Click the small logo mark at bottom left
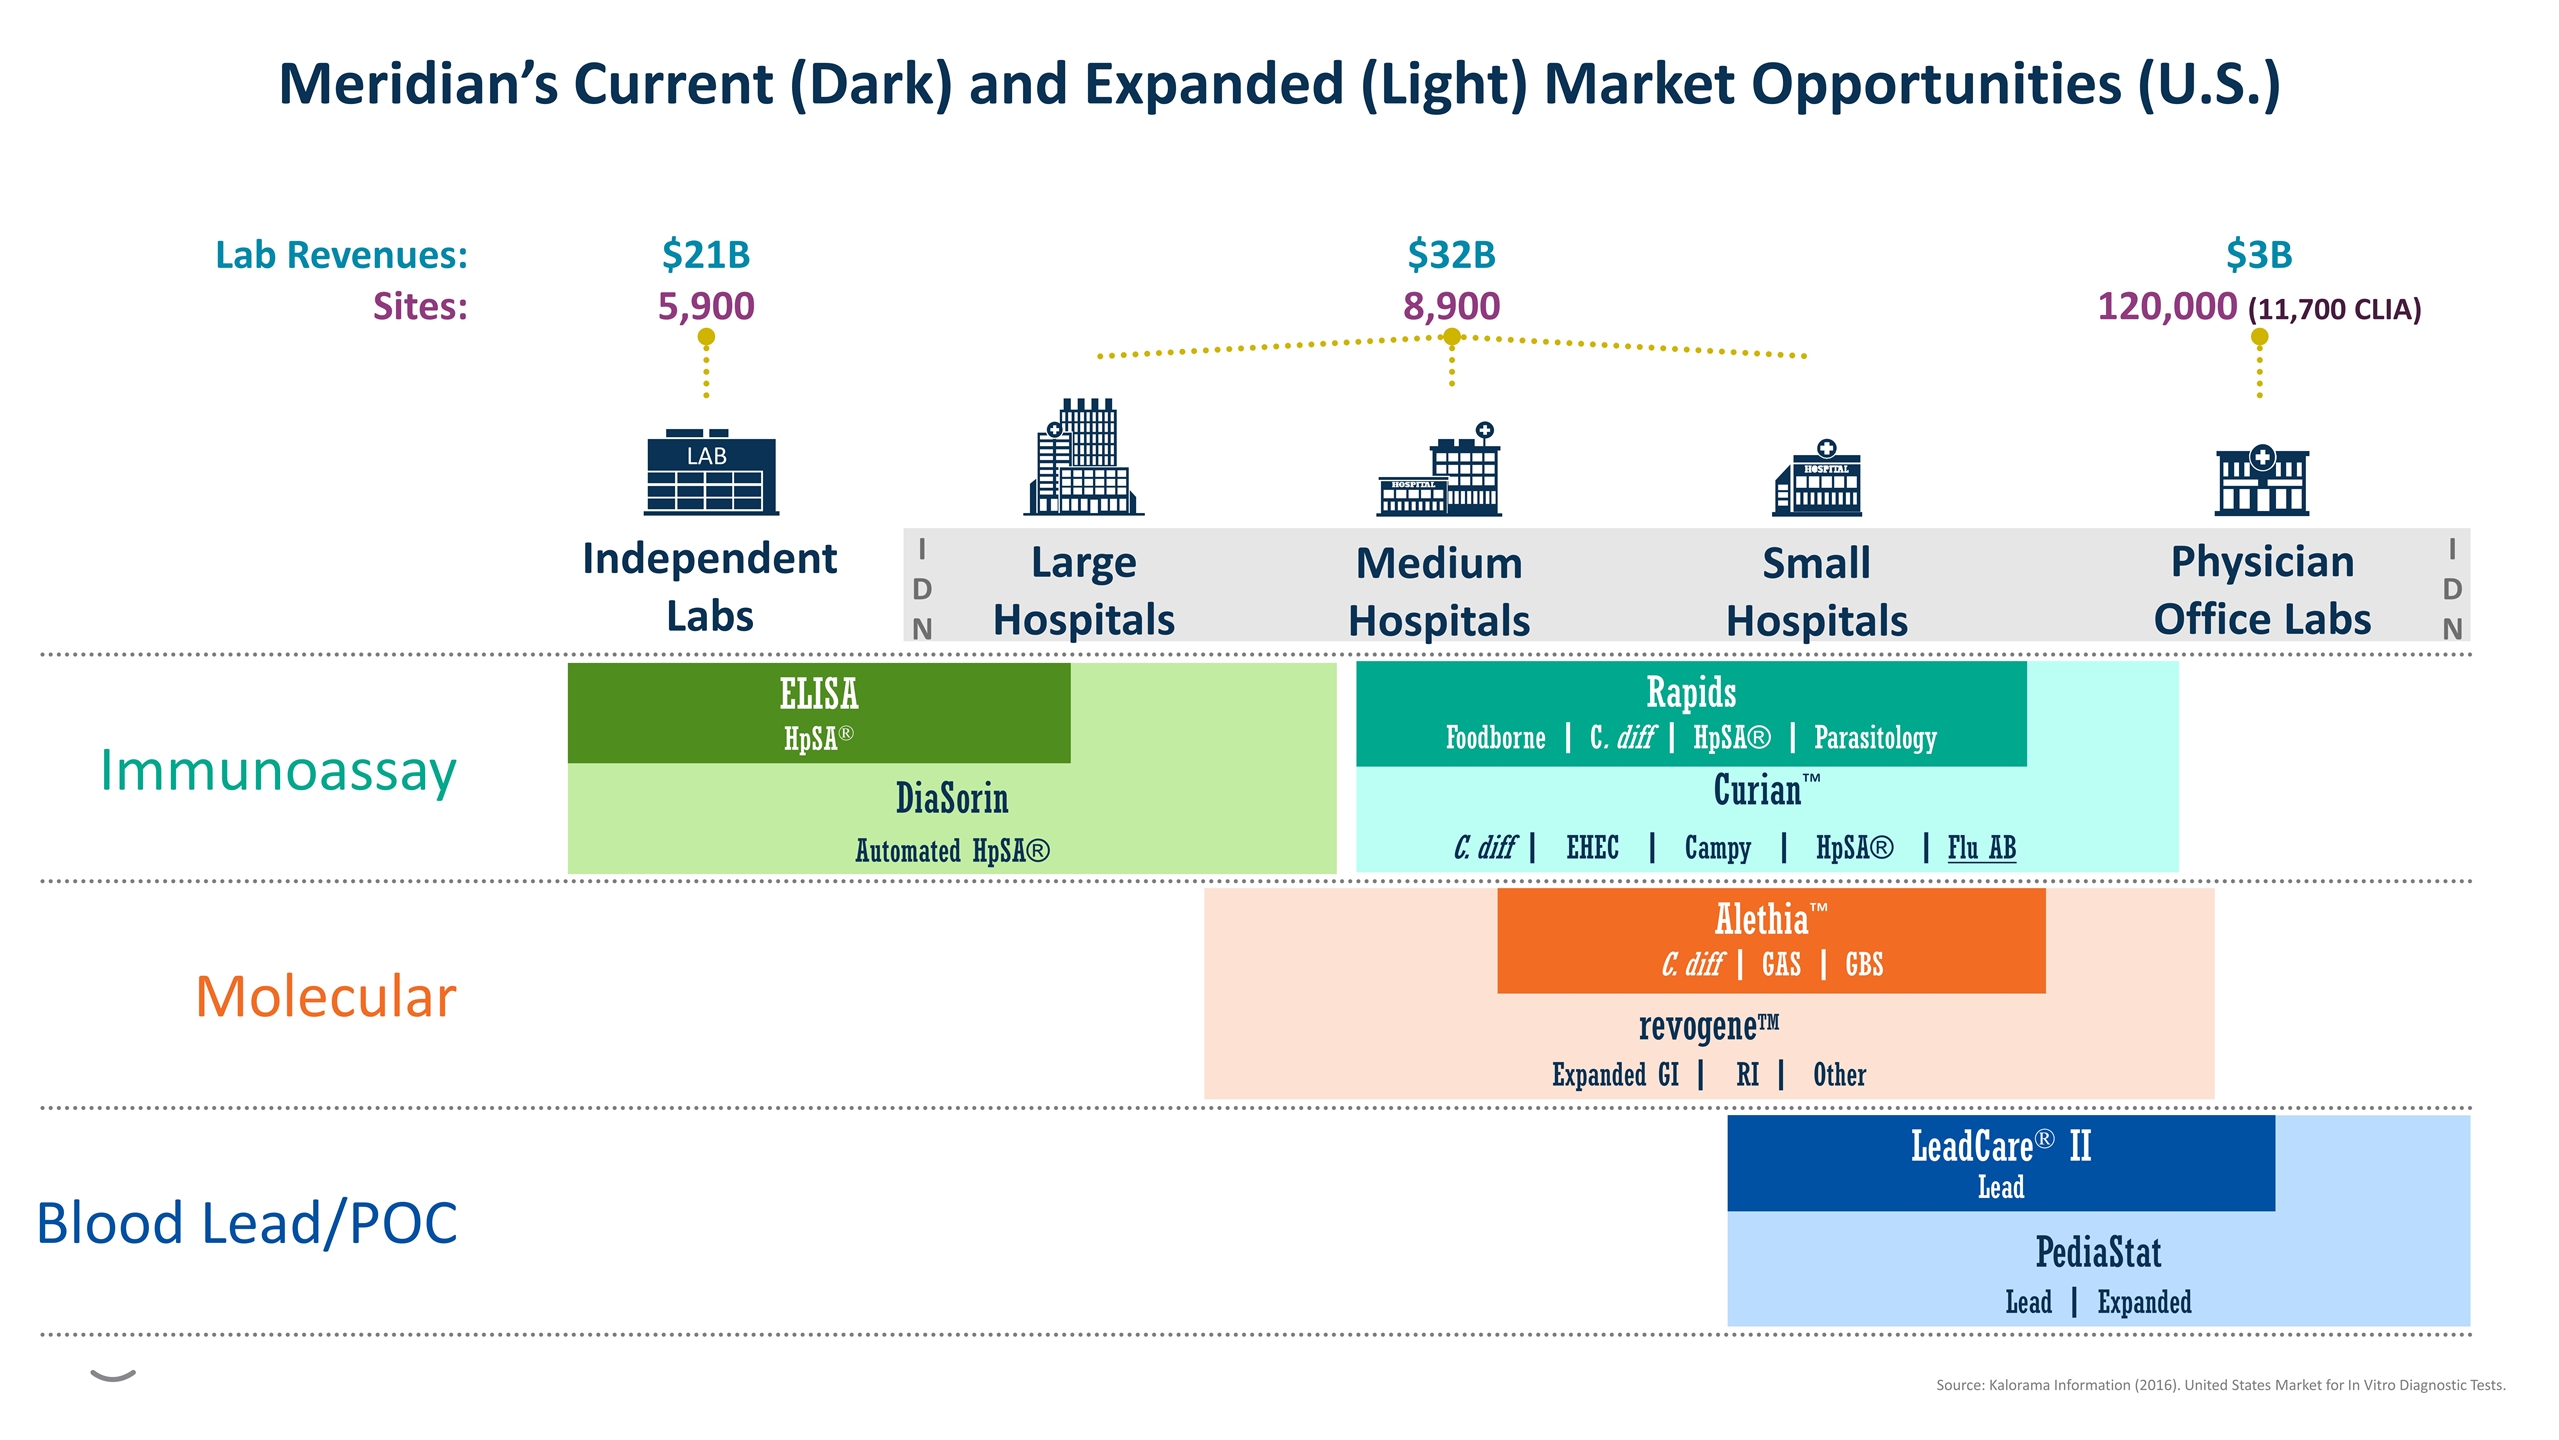Image resolution: width=2559 pixels, height=1440 pixels. (113, 1376)
